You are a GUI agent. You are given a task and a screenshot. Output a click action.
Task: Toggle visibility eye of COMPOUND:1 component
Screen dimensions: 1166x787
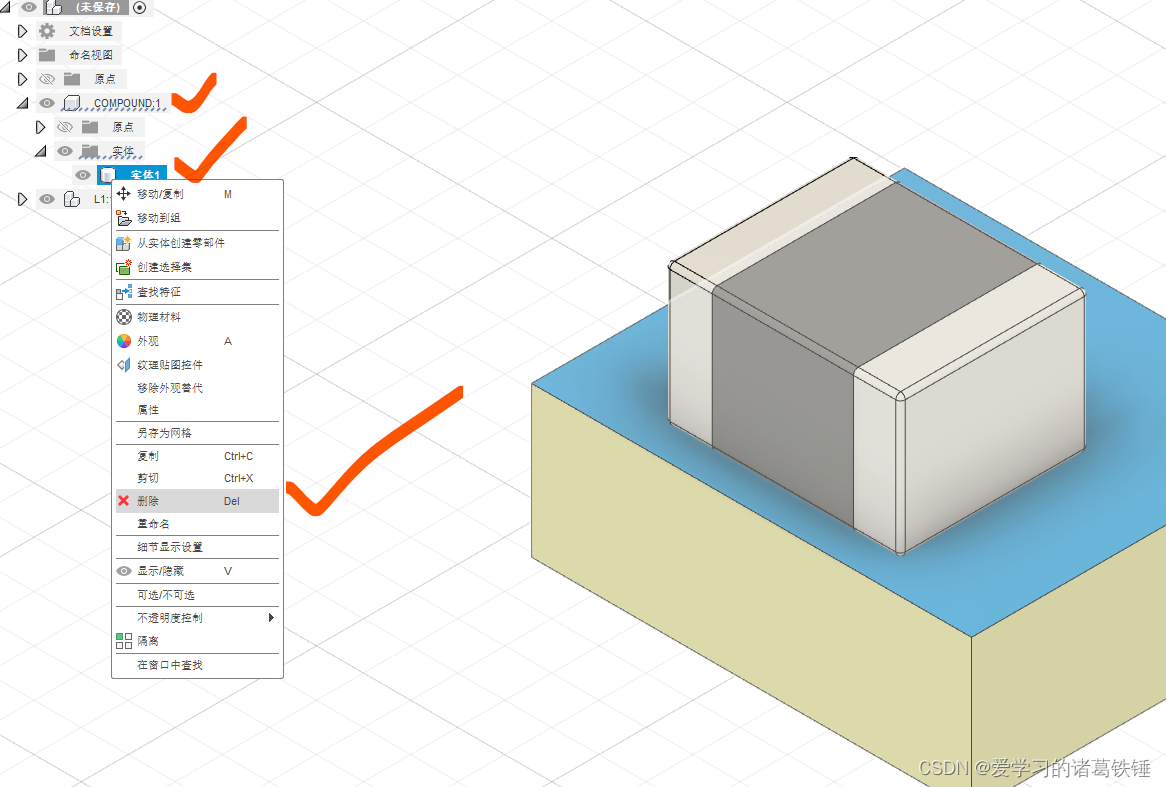click(46, 103)
